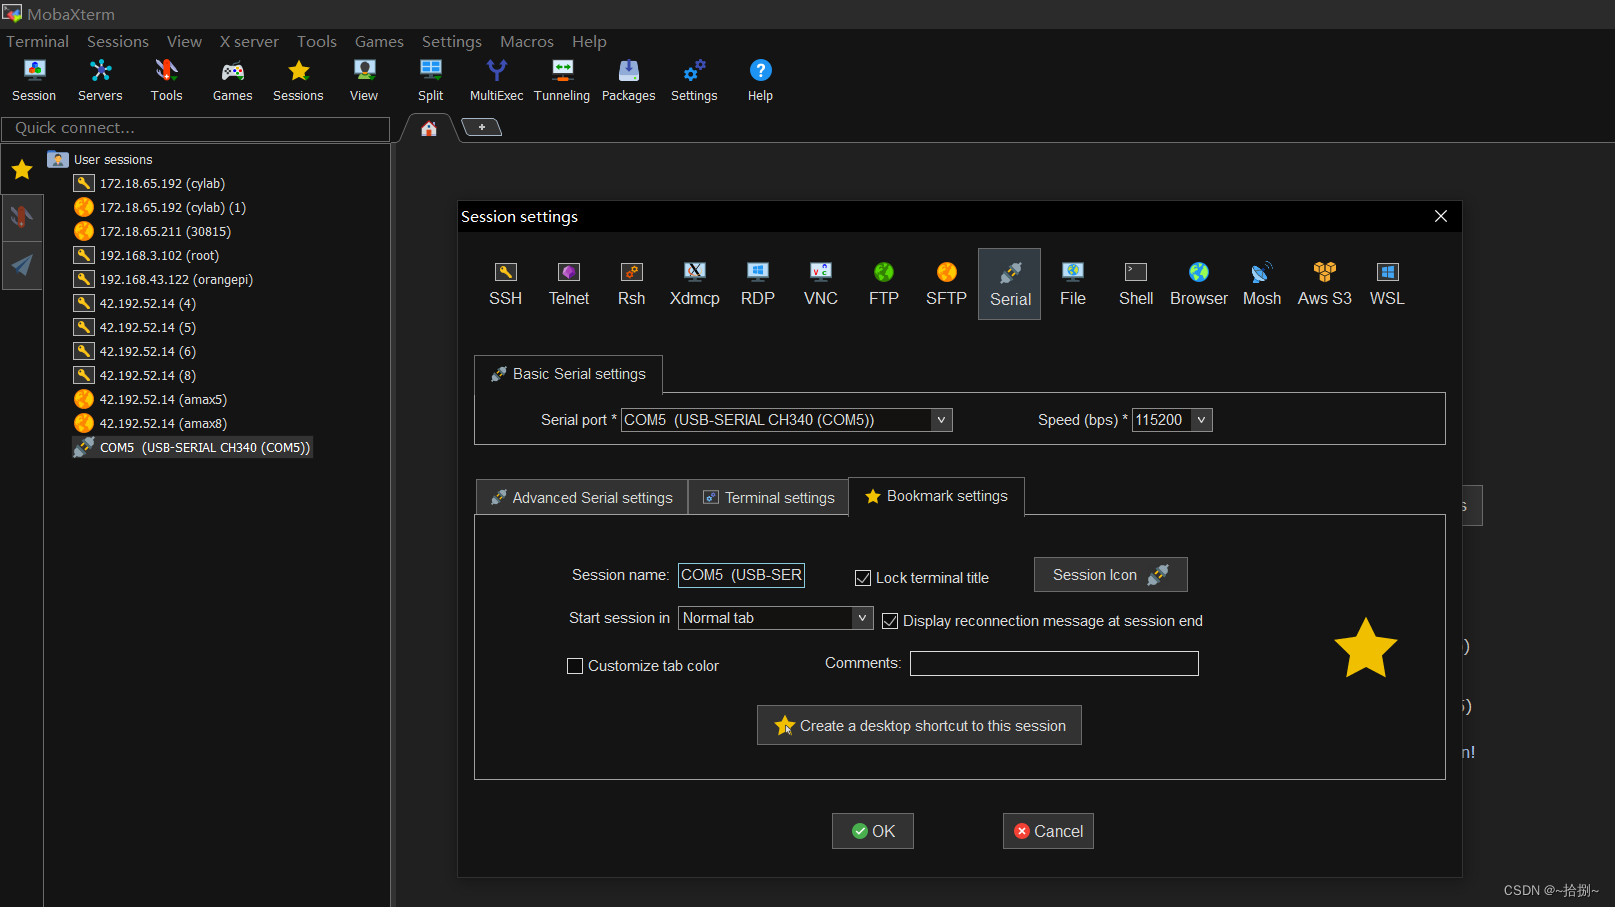
Task: Select the SFTP session type
Action: 946,284
